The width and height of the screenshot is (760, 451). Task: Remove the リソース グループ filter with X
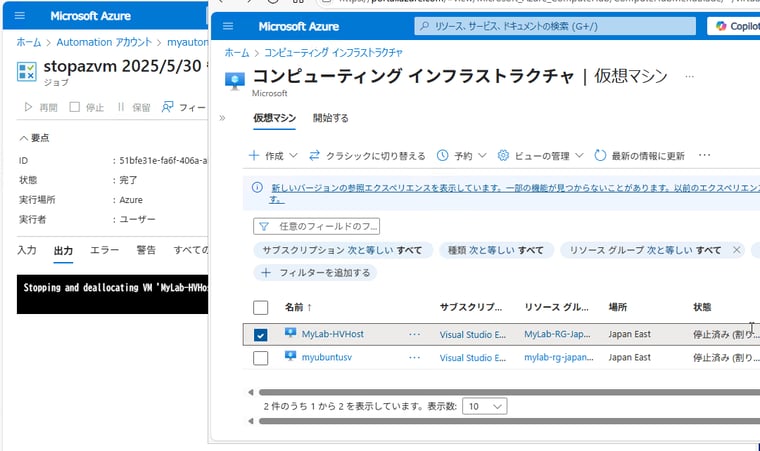point(737,250)
